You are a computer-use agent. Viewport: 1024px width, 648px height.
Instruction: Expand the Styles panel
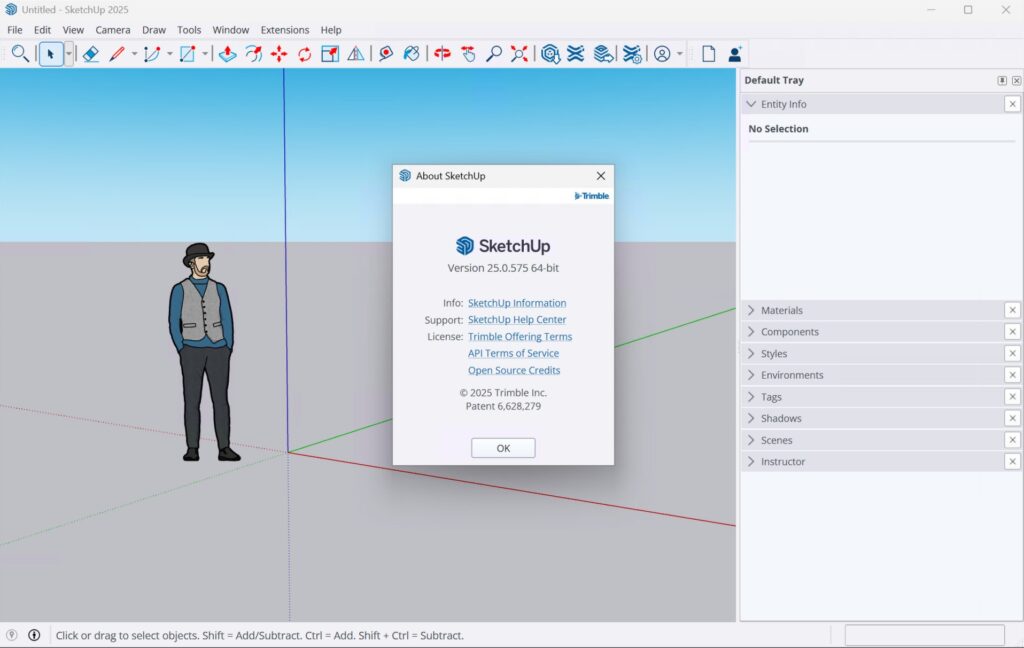751,353
